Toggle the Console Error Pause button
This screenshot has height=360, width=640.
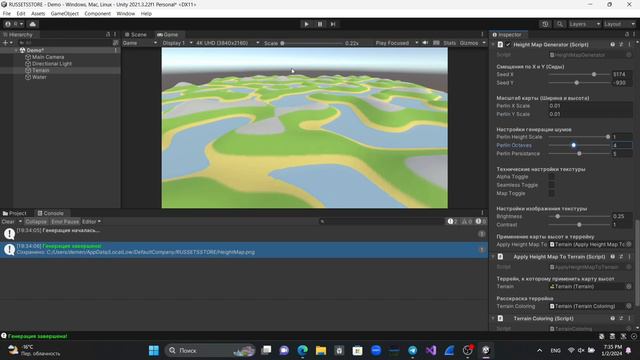click(65, 222)
